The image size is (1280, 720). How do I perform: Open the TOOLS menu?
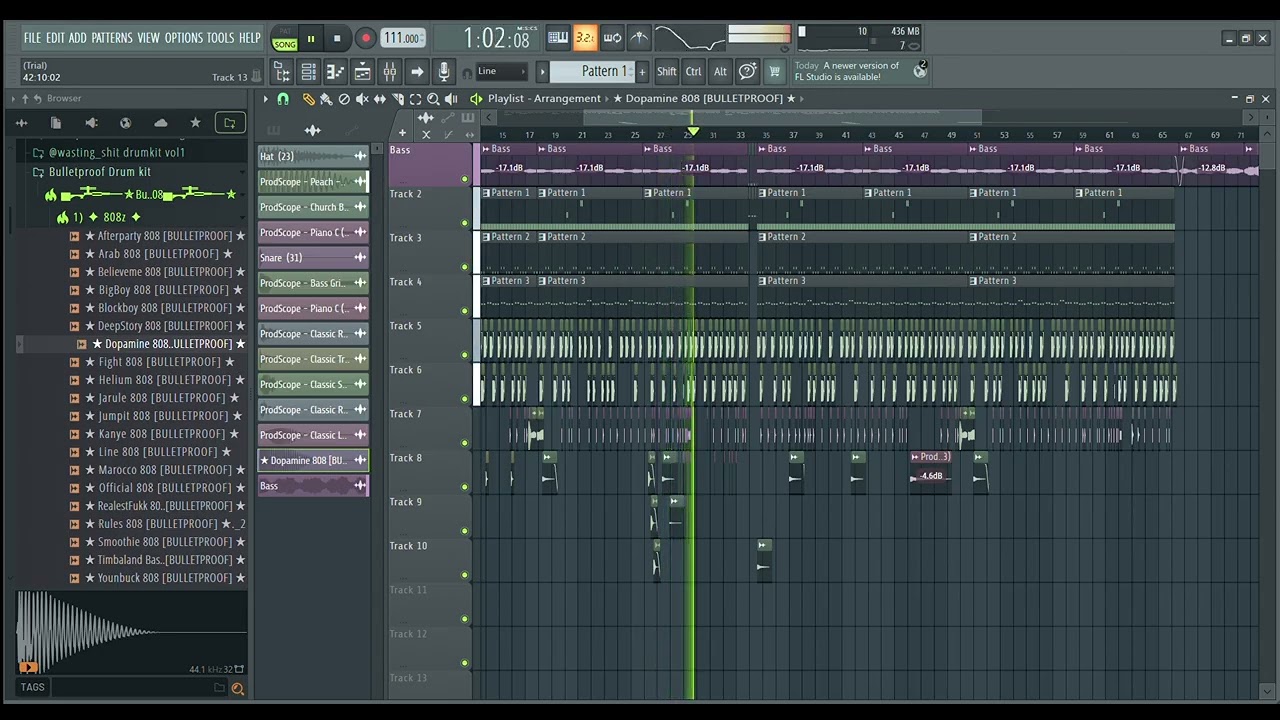(221, 38)
